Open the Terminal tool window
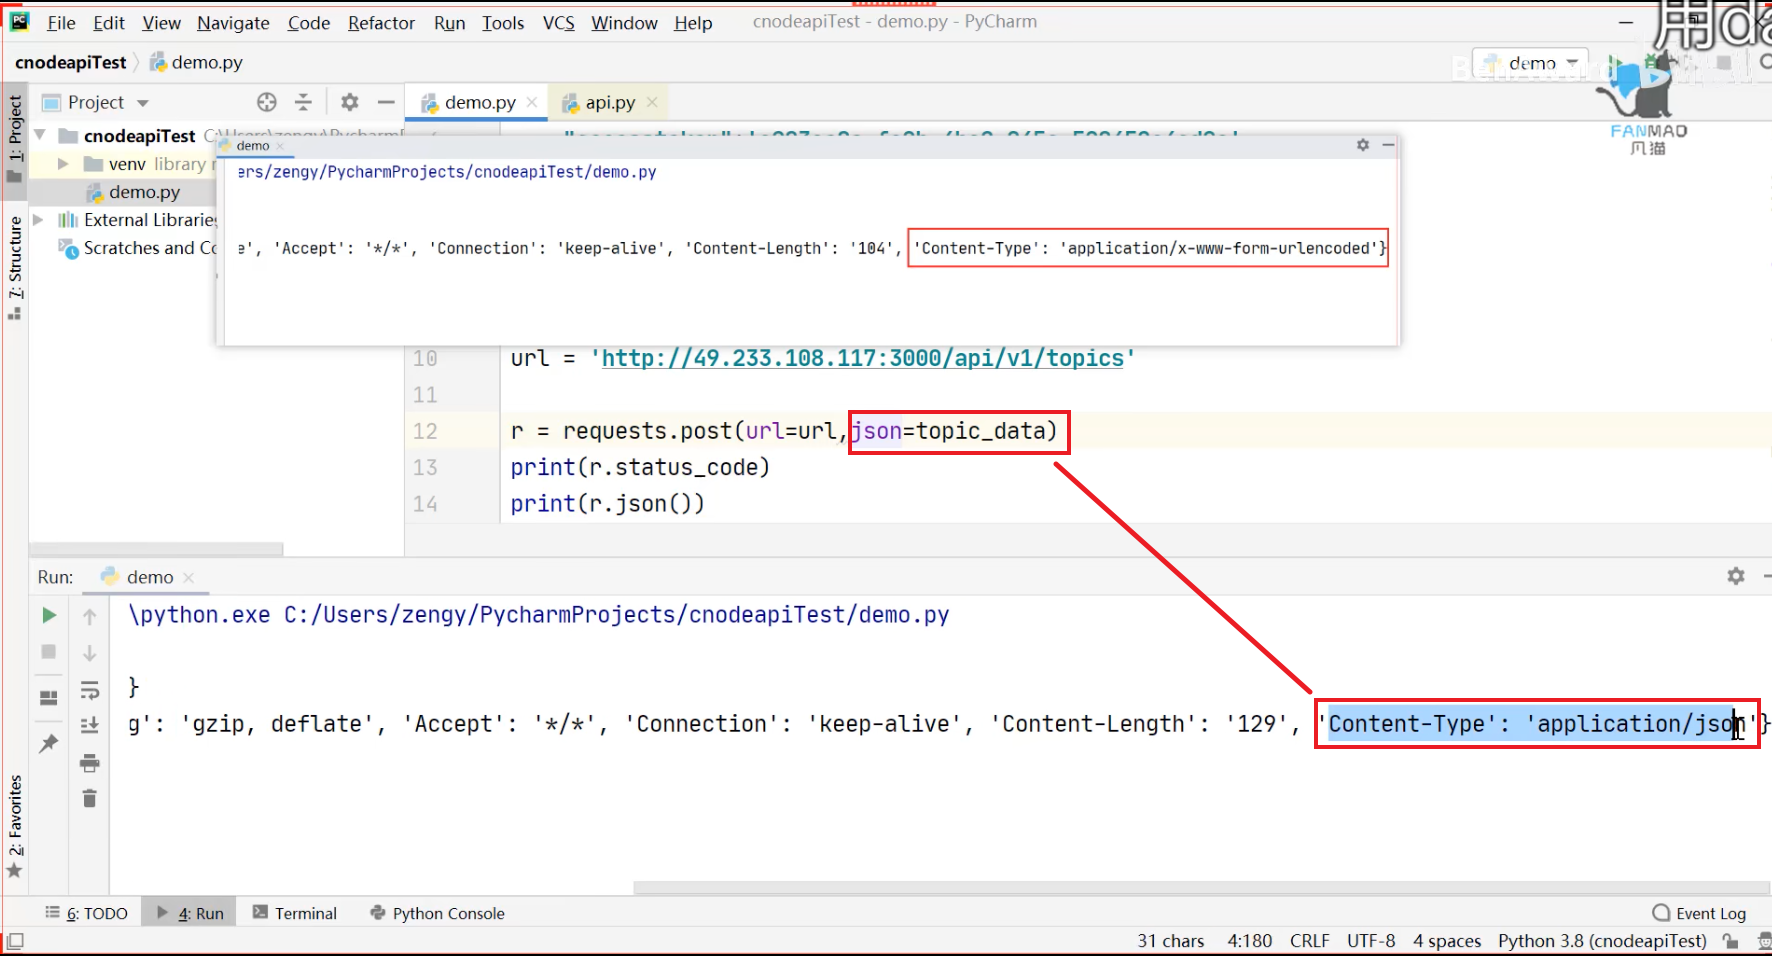1772x956 pixels. point(295,913)
